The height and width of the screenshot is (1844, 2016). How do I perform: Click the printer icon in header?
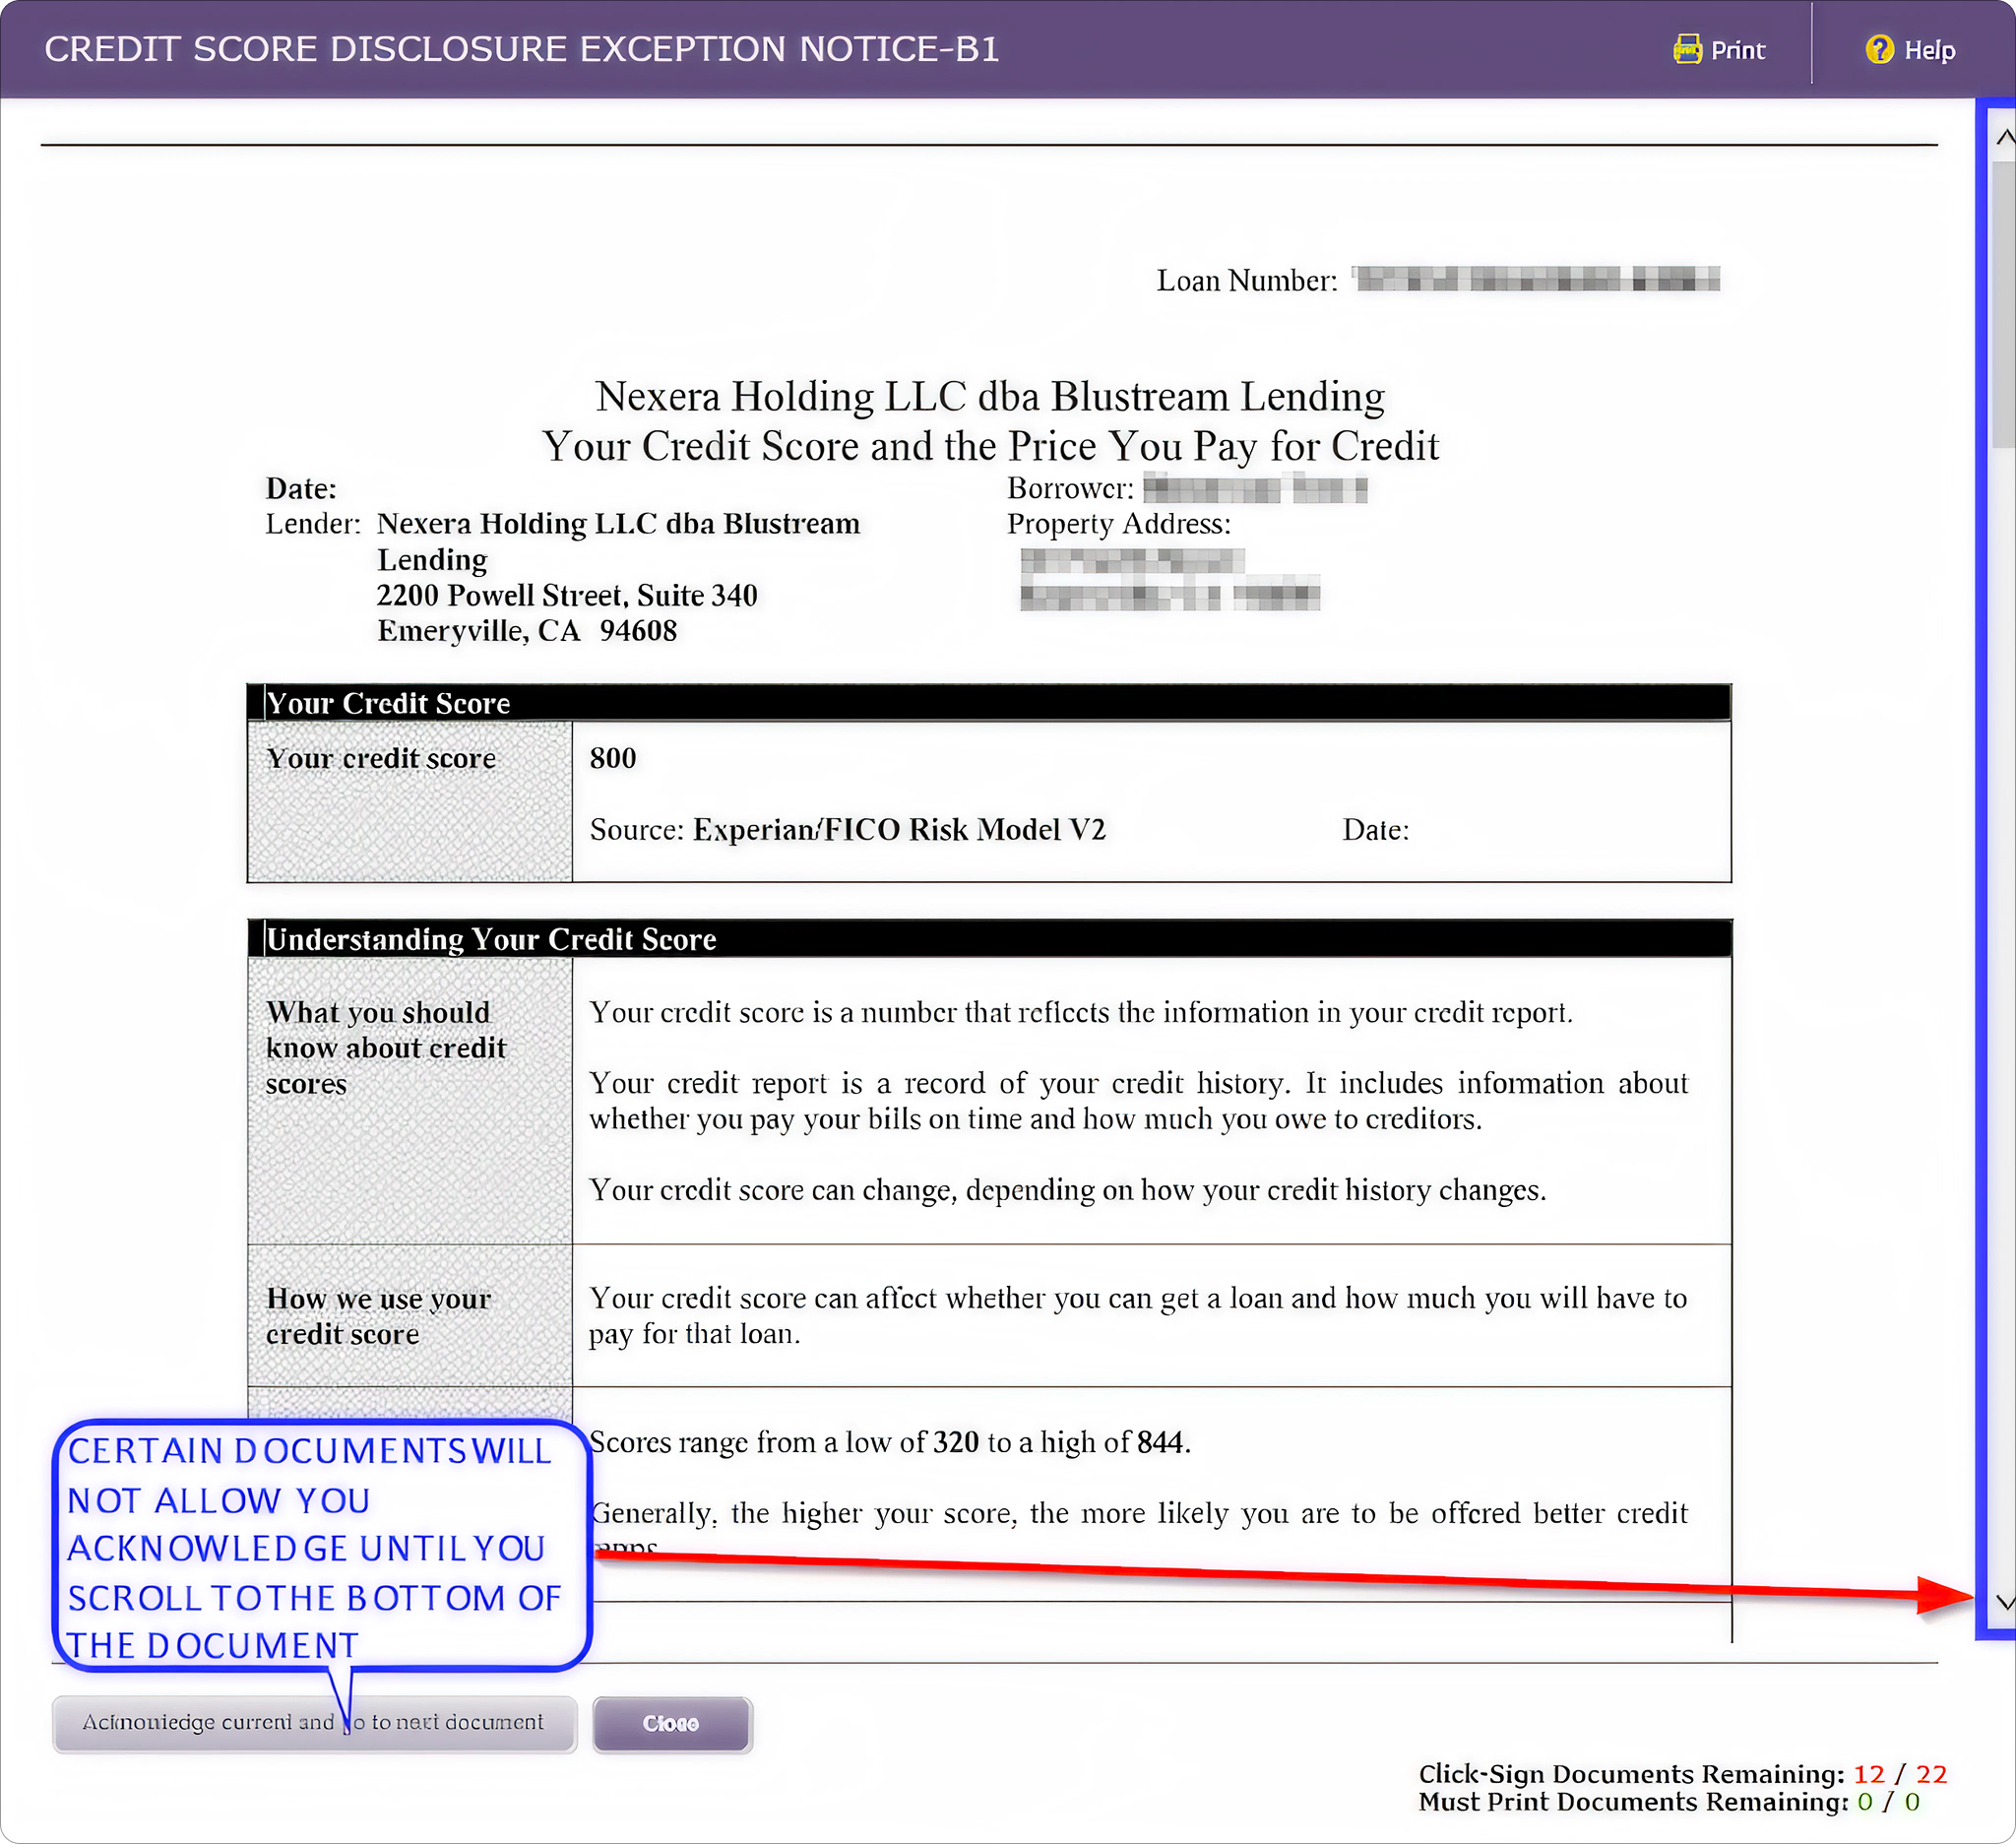coord(1687,49)
